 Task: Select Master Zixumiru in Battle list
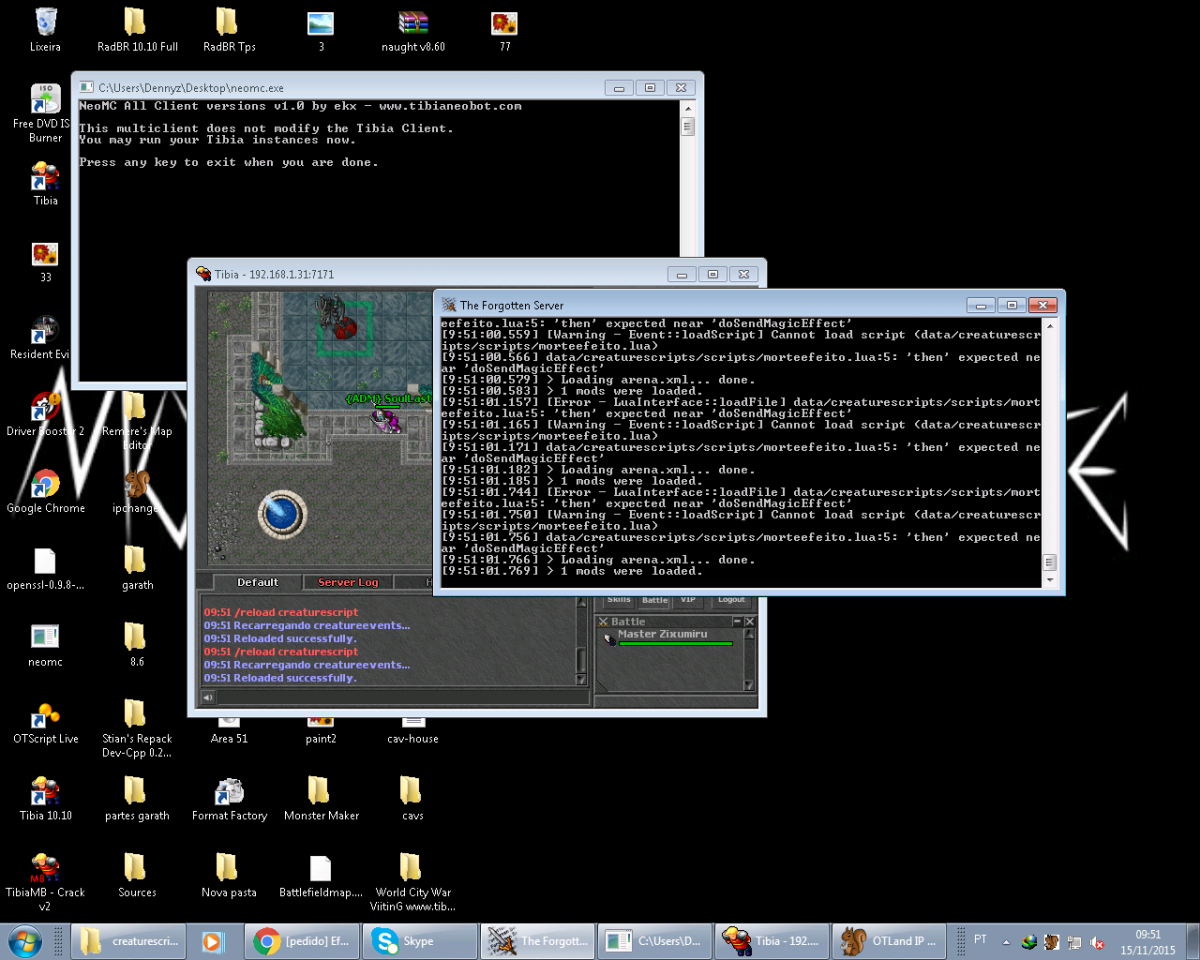coord(670,637)
